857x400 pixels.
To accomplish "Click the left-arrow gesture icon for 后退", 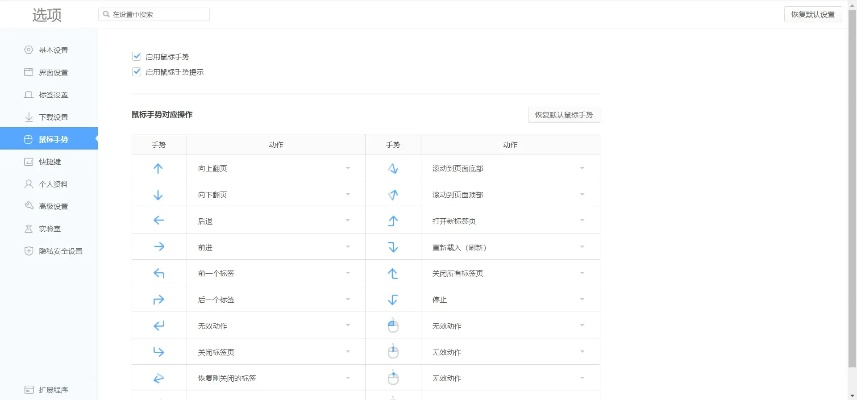I will coord(158,220).
